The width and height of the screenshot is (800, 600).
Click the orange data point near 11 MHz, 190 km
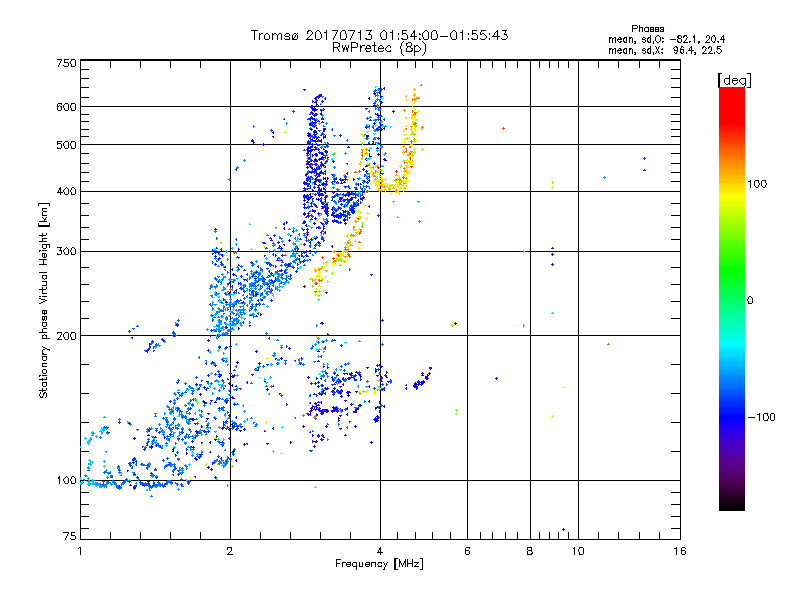608,344
